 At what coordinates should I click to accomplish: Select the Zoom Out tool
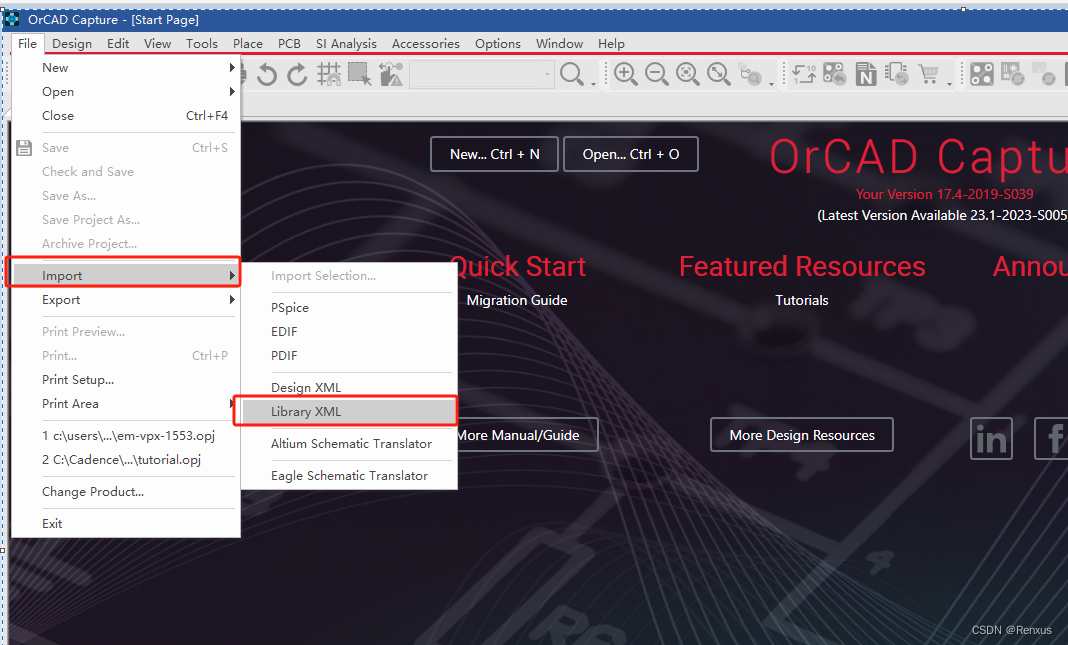[656, 73]
